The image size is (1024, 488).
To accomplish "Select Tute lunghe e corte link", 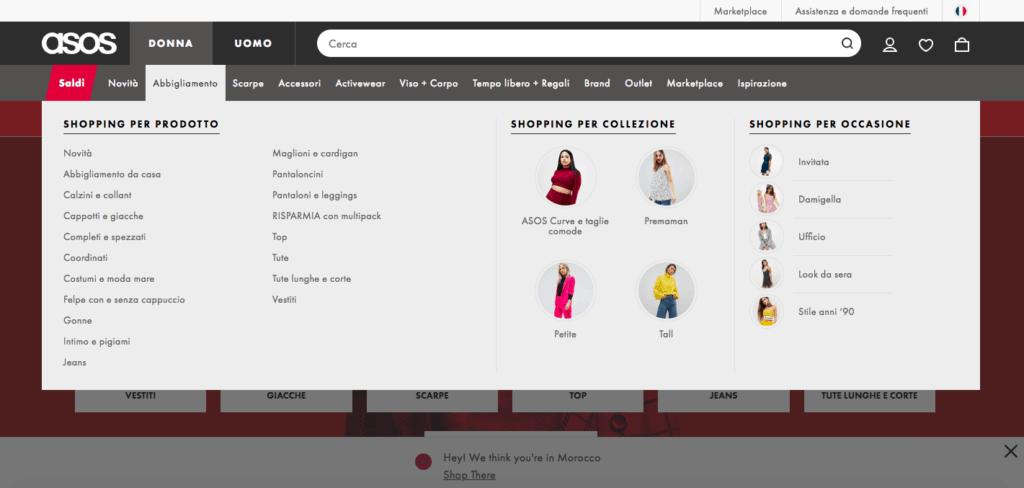I will tap(312, 278).
